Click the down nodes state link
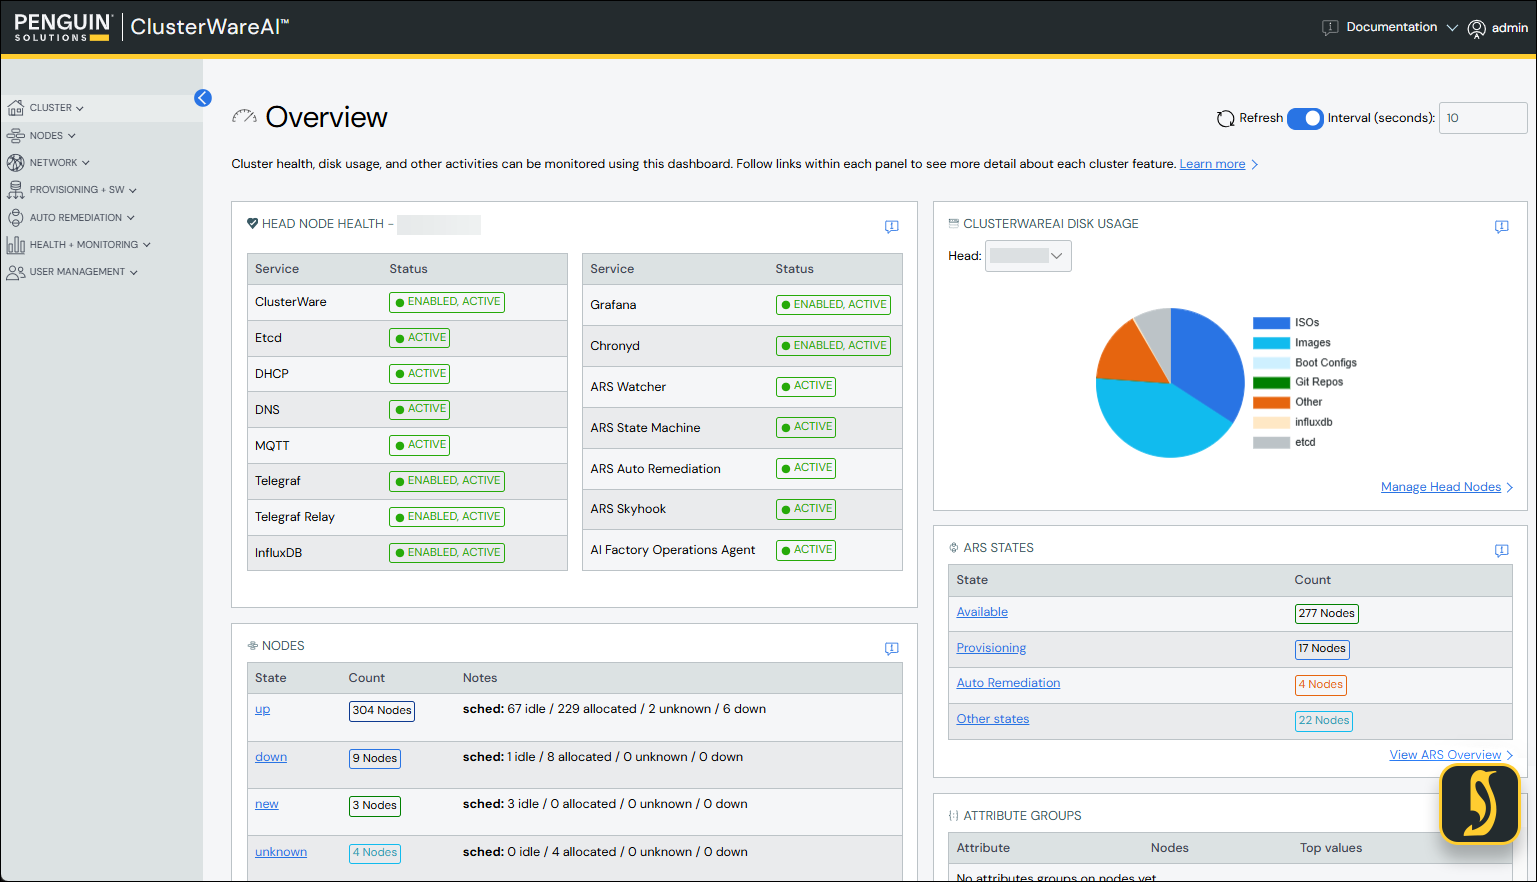The image size is (1537, 882). 271,757
